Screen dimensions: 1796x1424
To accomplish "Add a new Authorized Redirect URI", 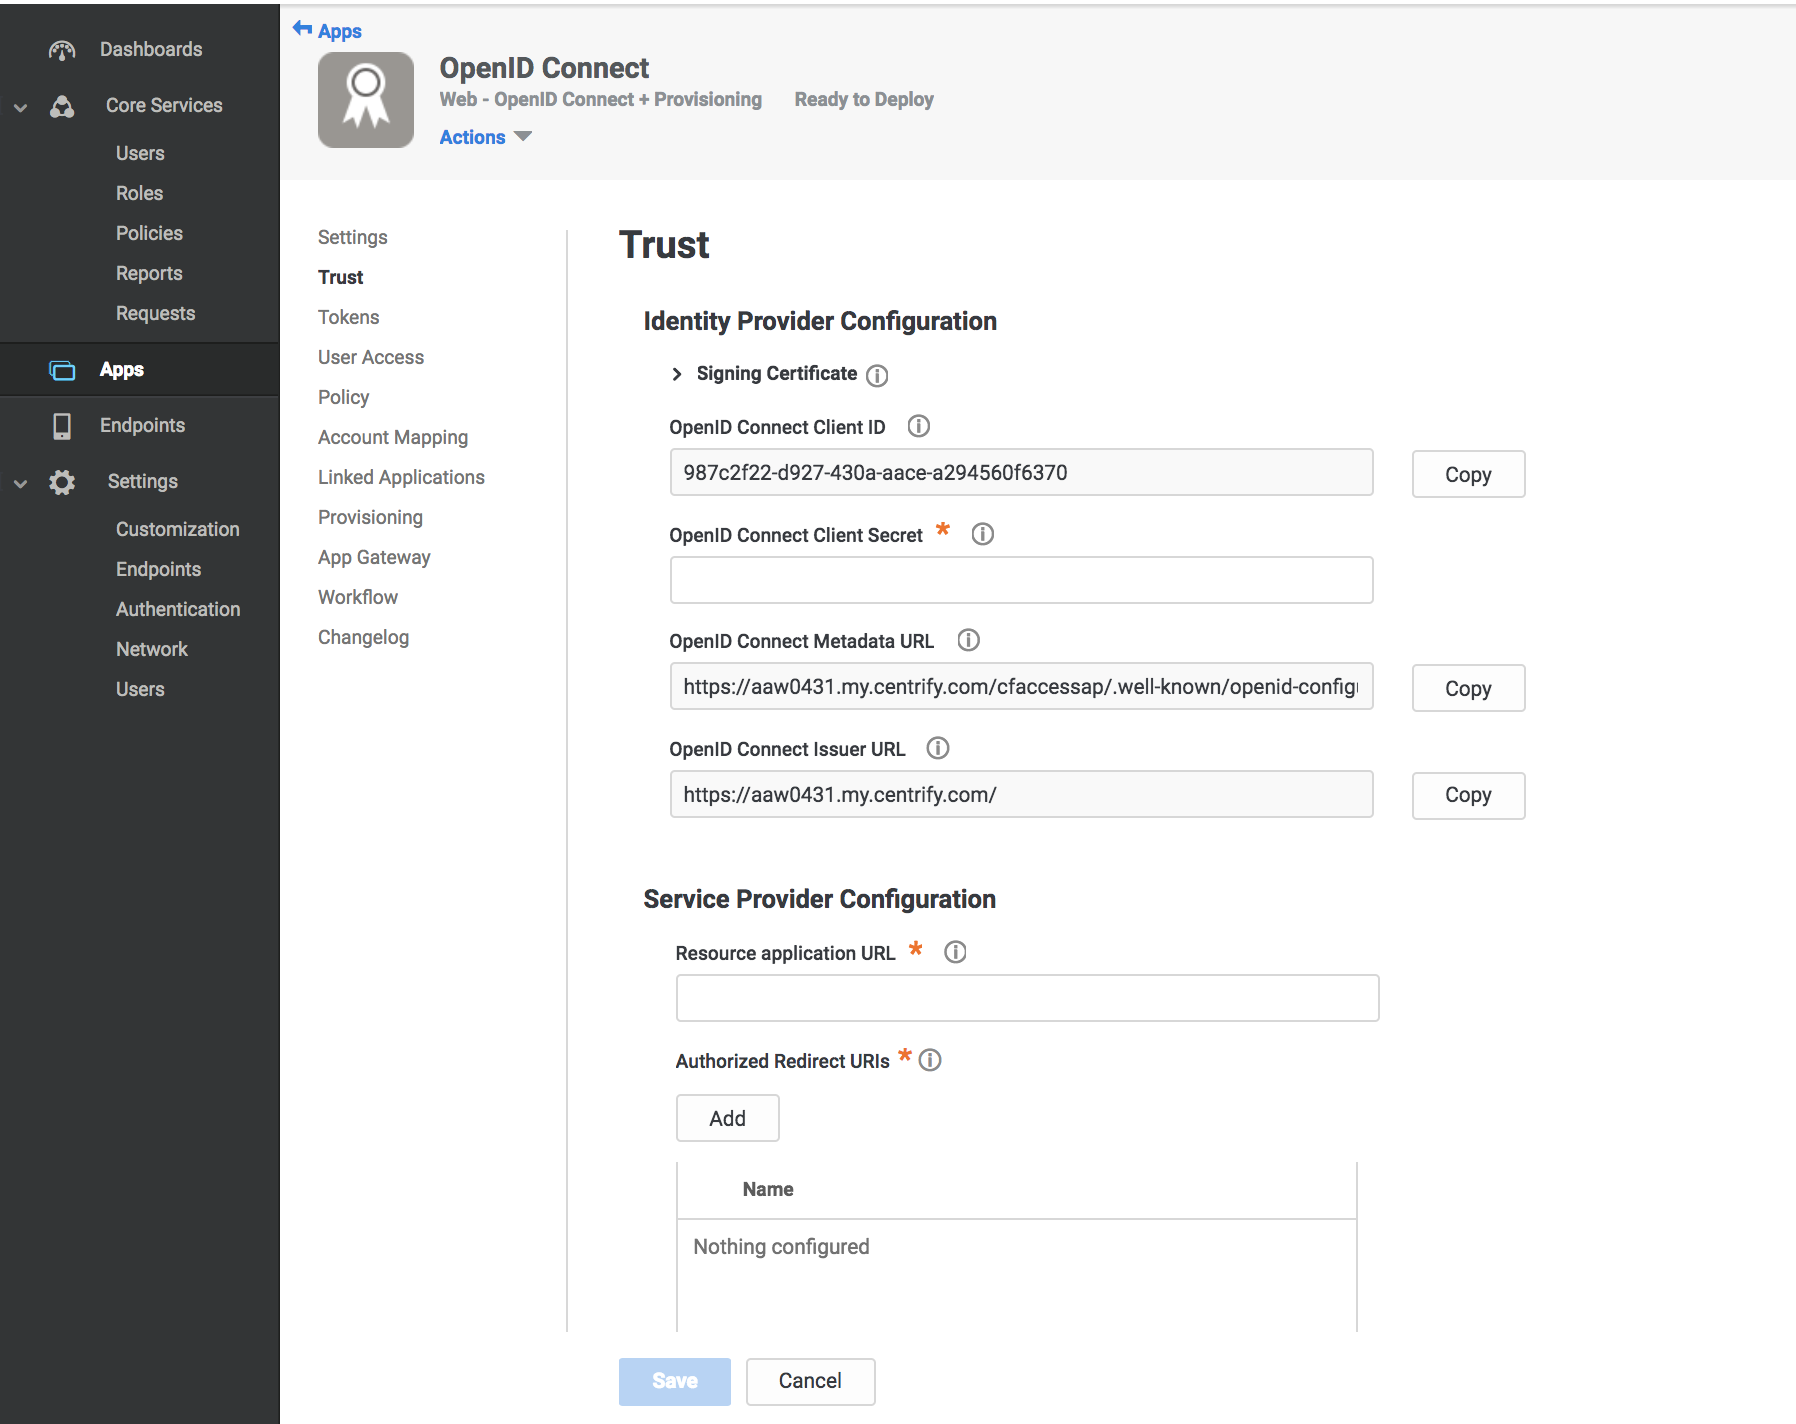I will pyautogui.click(x=727, y=1118).
